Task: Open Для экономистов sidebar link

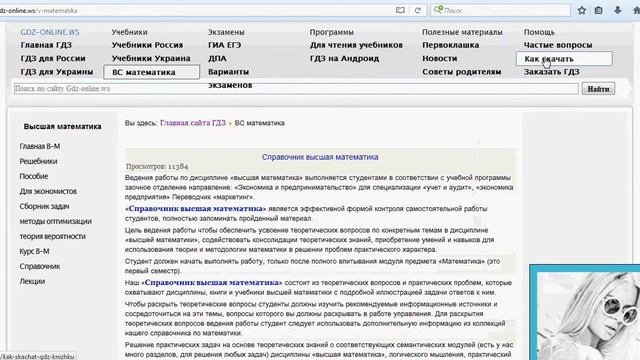Action: click(x=48, y=191)
